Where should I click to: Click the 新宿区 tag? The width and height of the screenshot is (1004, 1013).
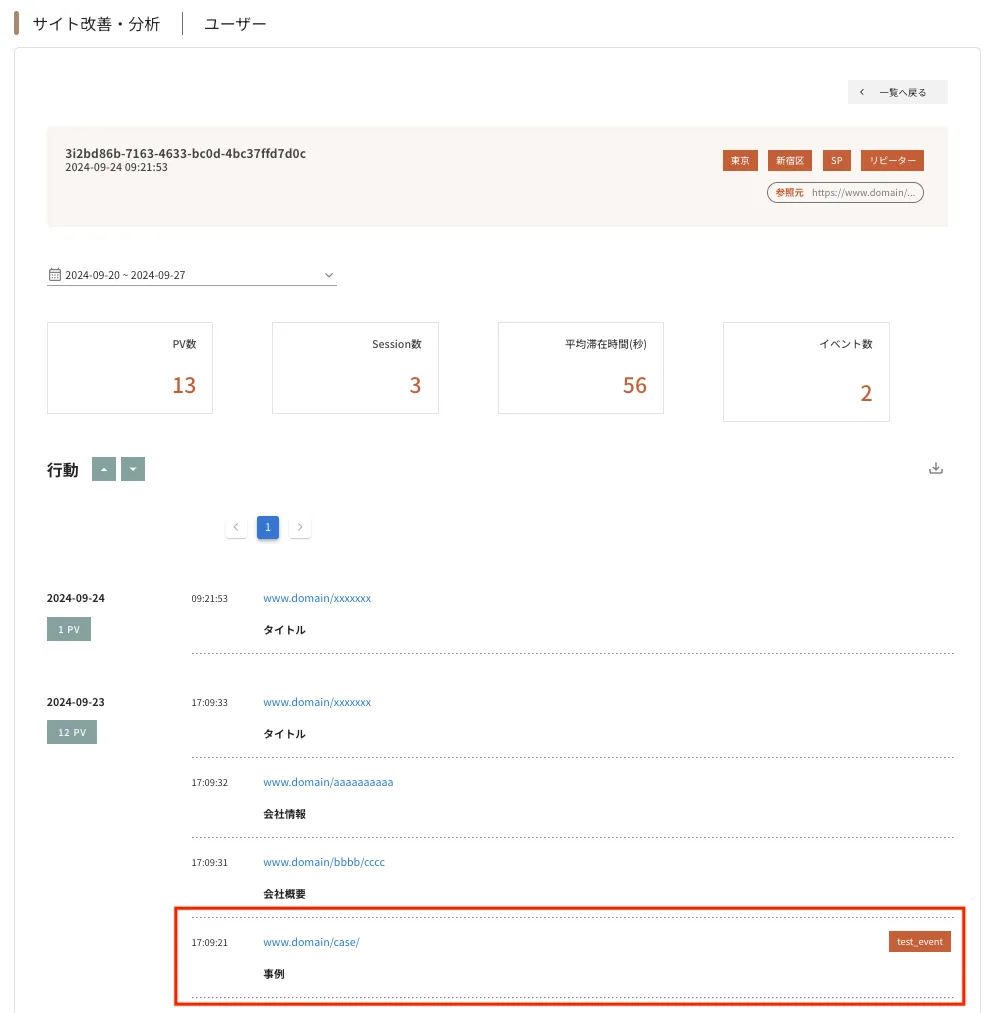point(790,160)
